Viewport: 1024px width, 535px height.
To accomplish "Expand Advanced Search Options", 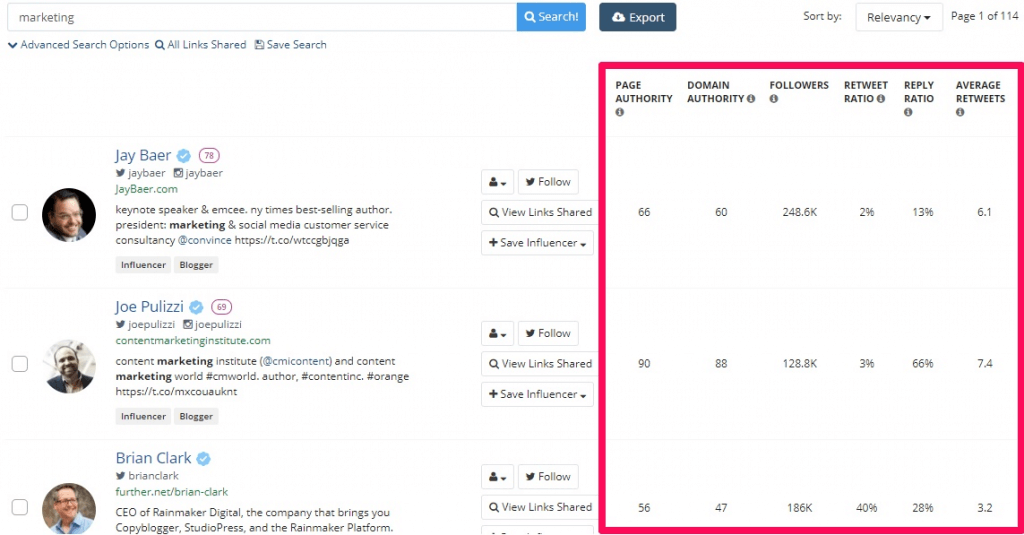I will pyautogui.click(x=78, y=44).
